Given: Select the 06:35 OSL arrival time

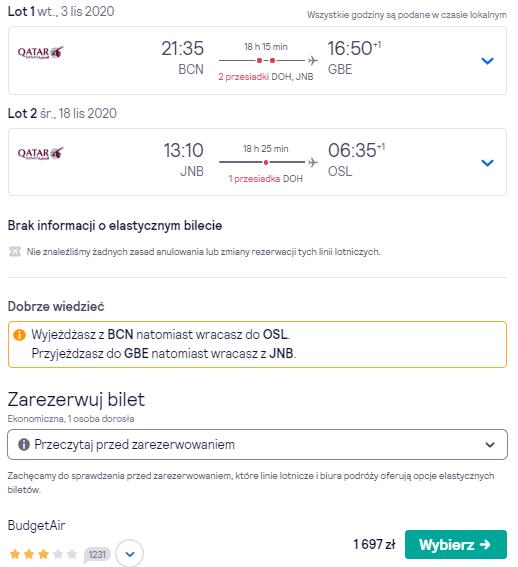Looking at the screenshot, I should point(352,150).
